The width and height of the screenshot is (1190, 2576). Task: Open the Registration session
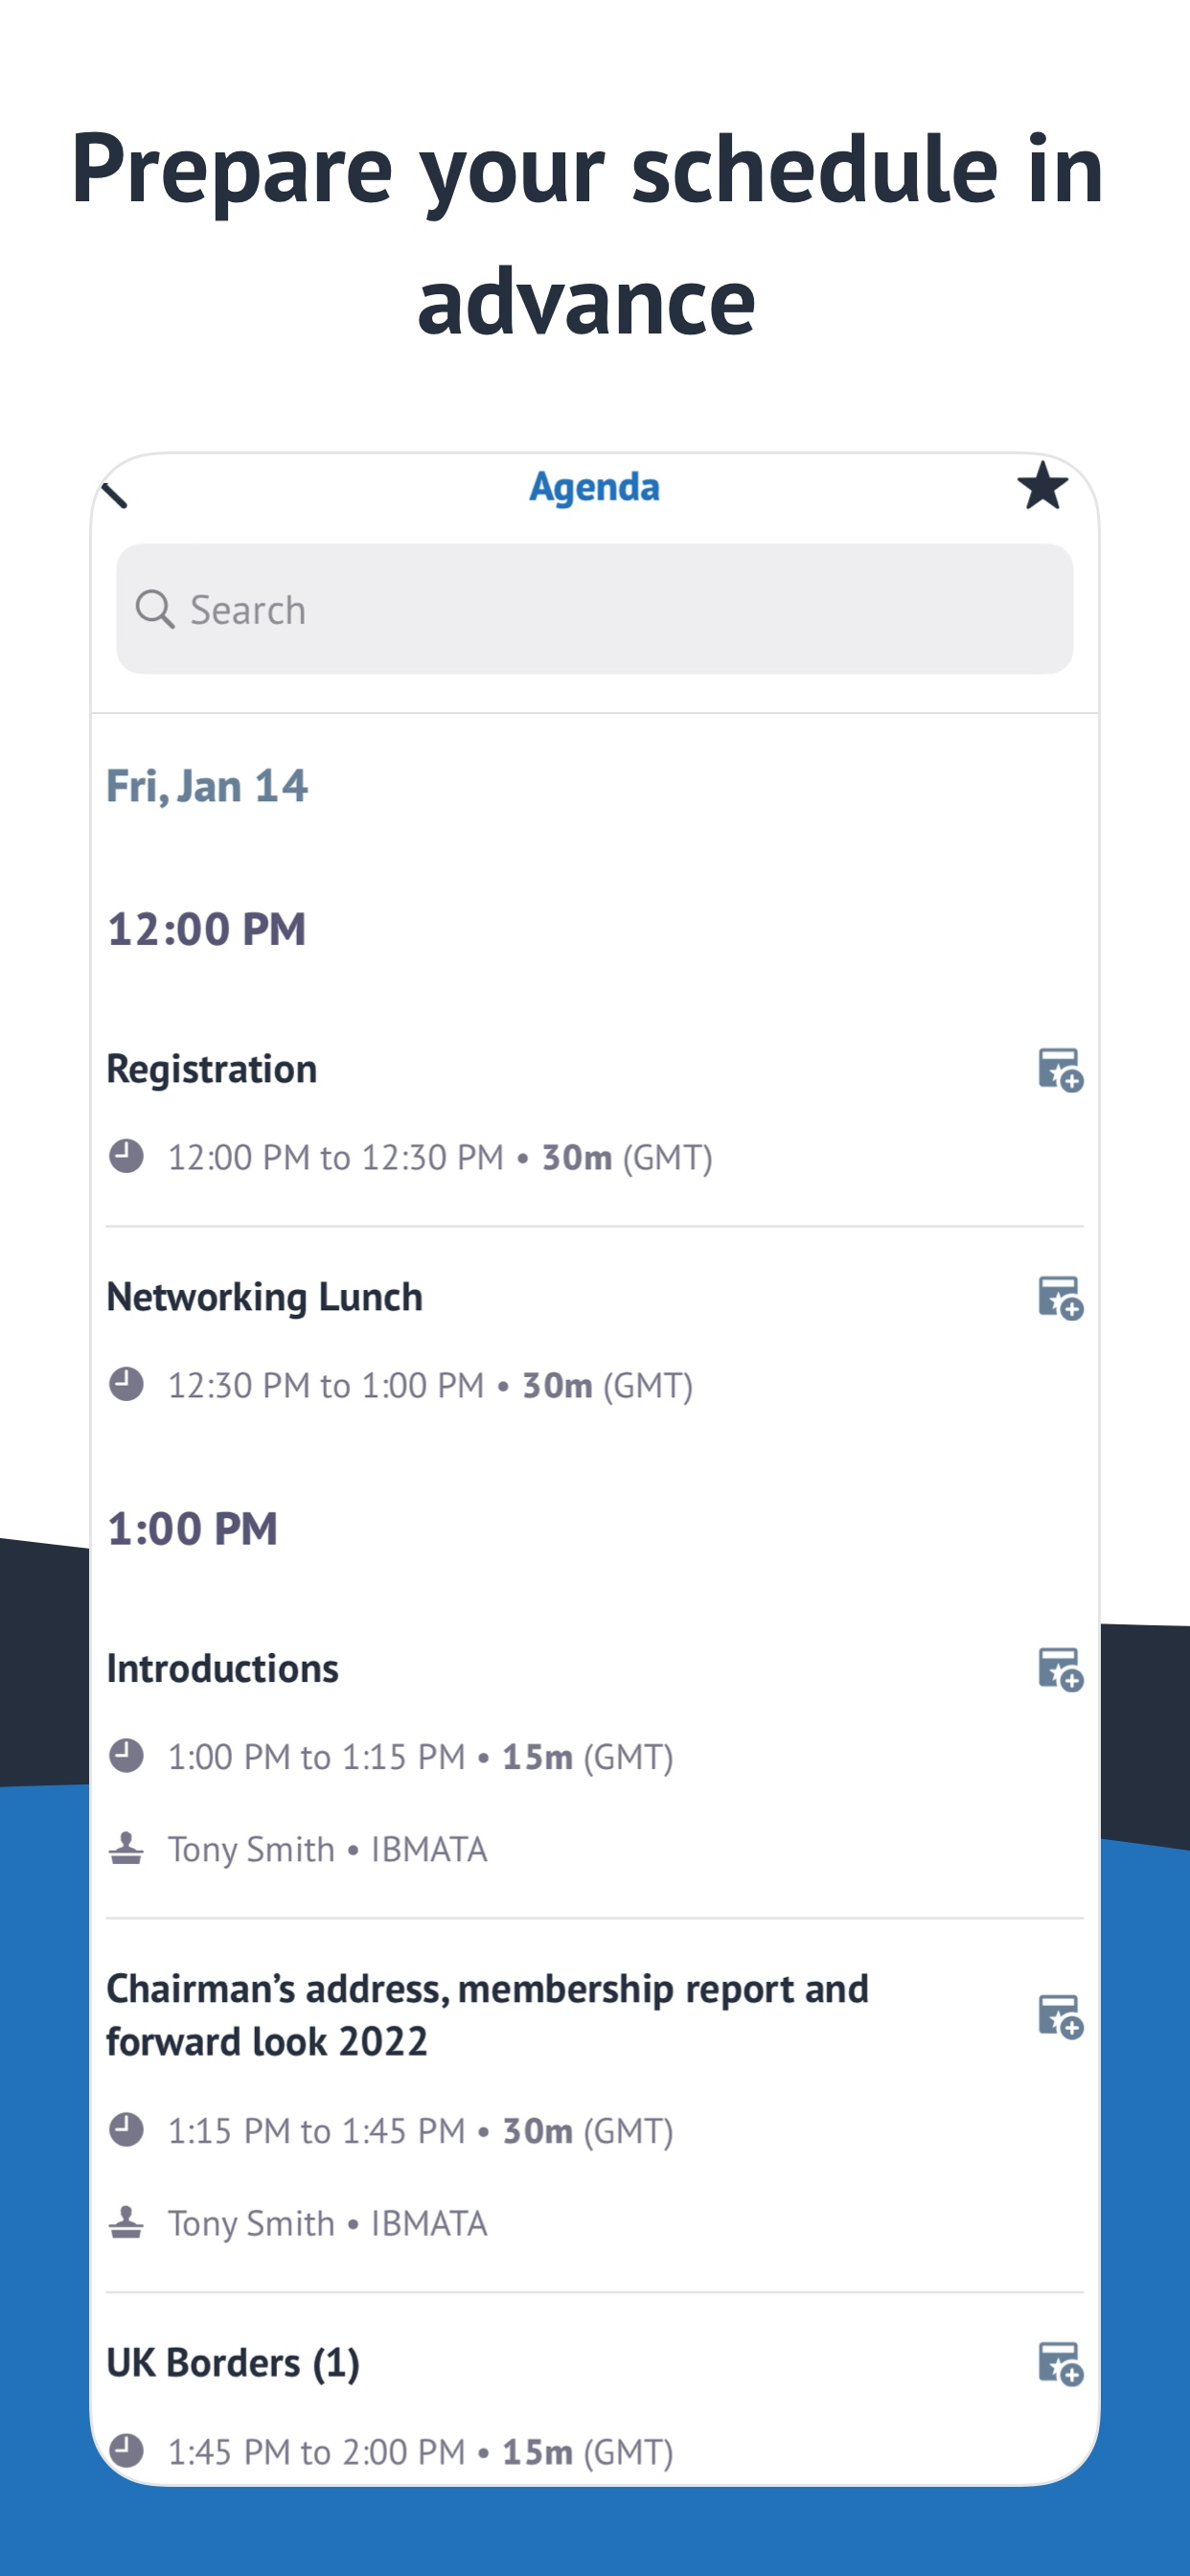594,1112
